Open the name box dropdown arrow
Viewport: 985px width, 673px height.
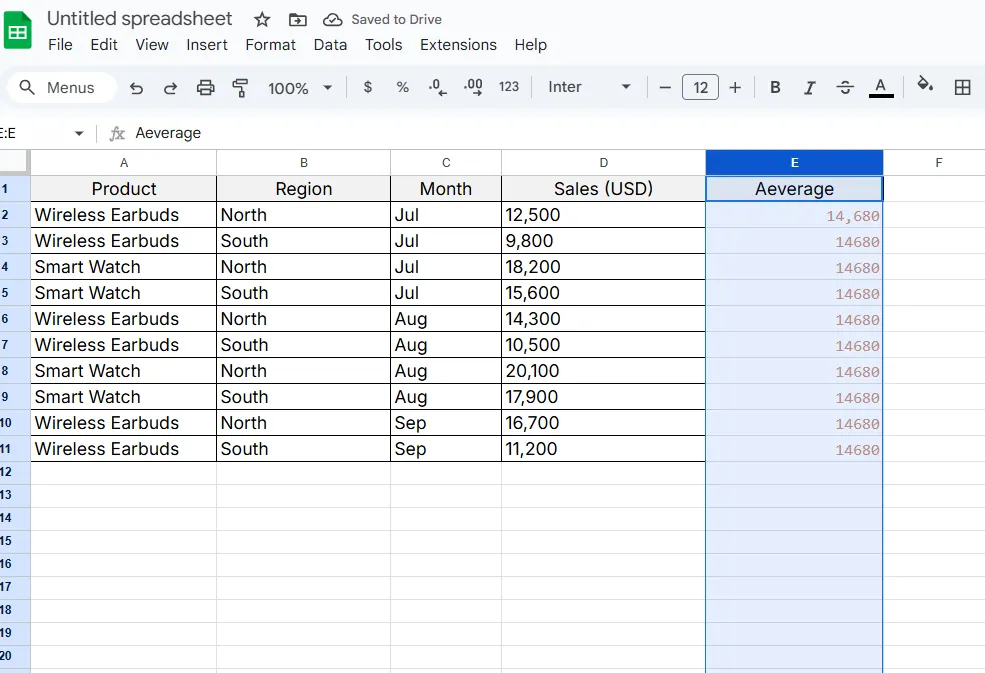point(79,133)
